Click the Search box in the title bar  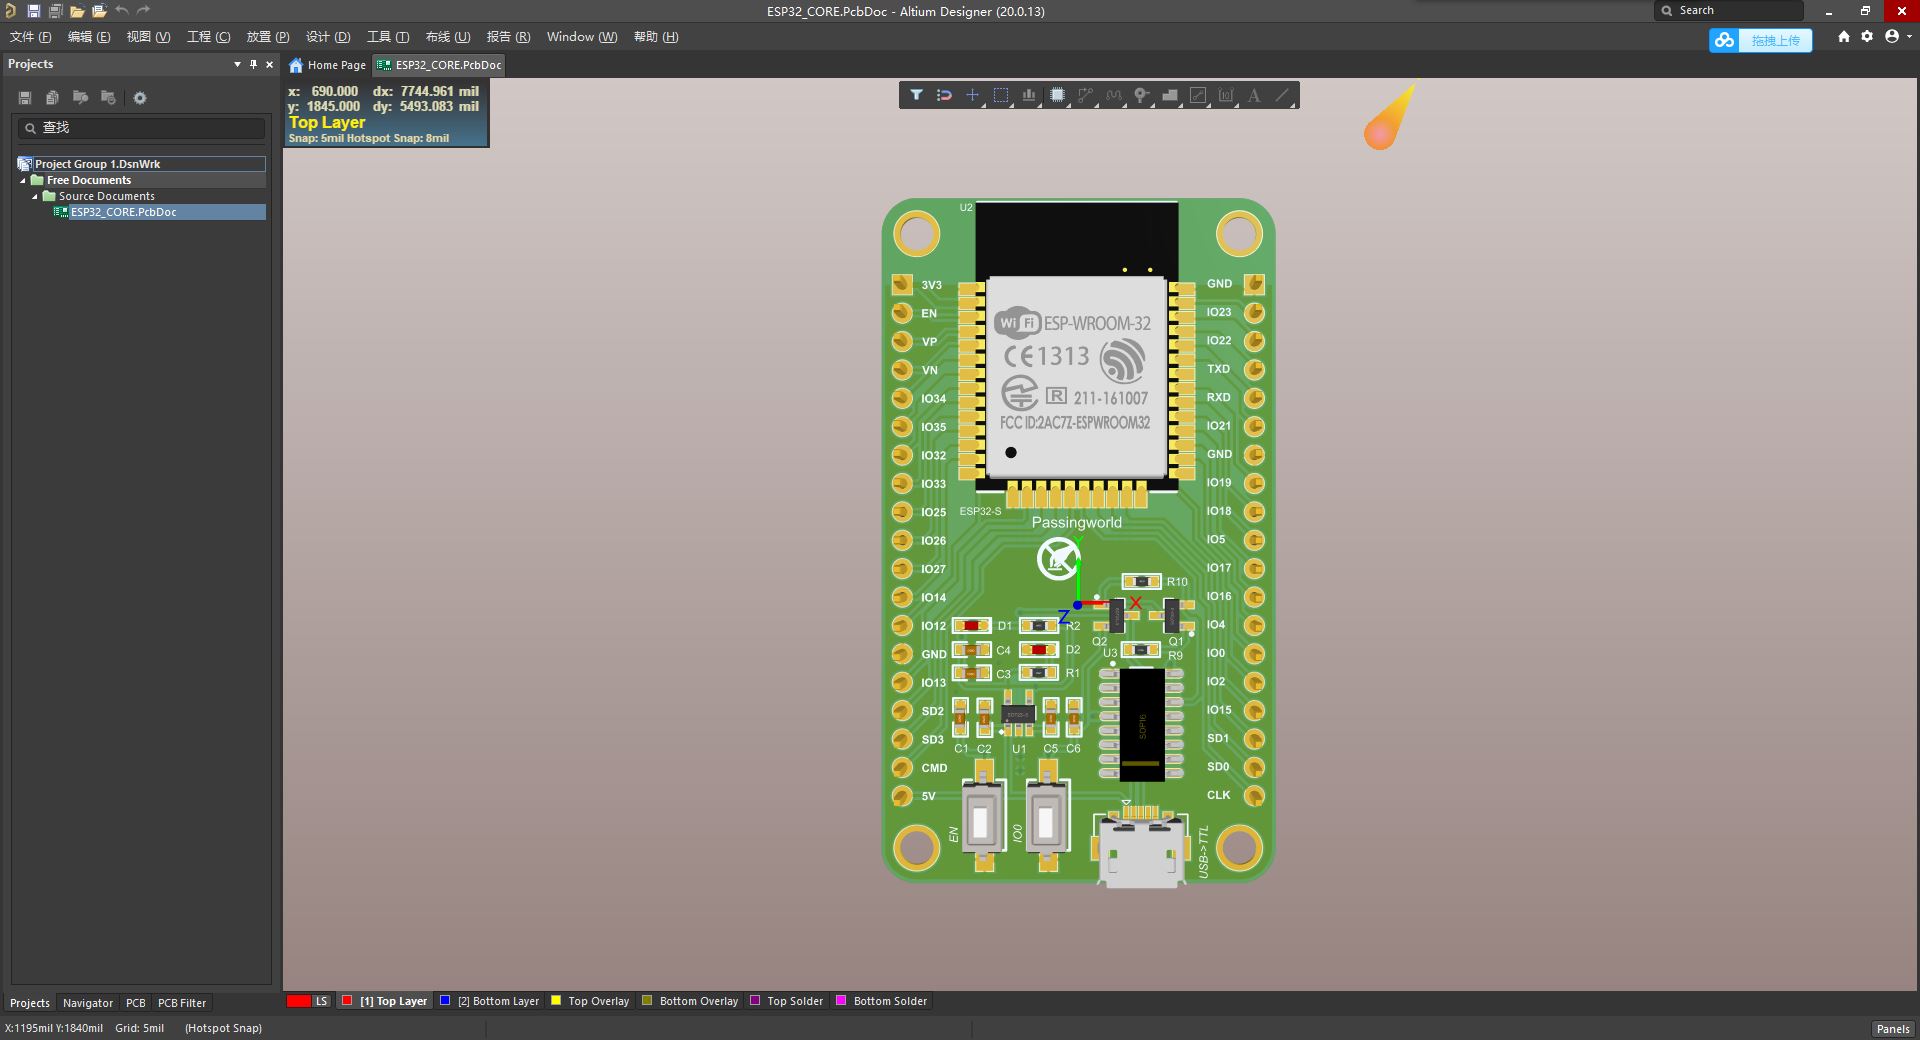1730,10
